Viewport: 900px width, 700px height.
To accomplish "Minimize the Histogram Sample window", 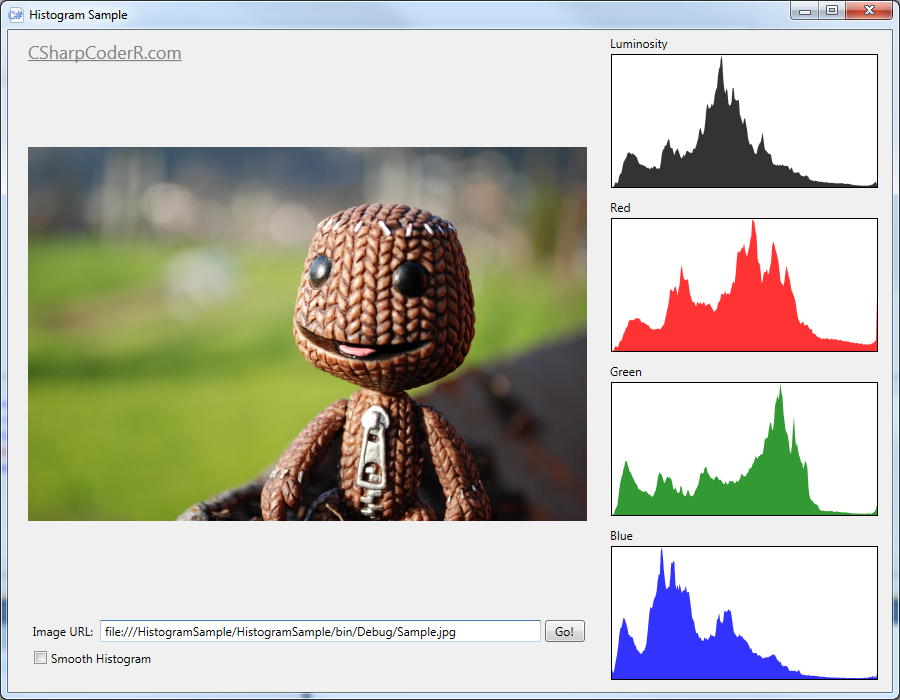I will (x=805, y=11).
